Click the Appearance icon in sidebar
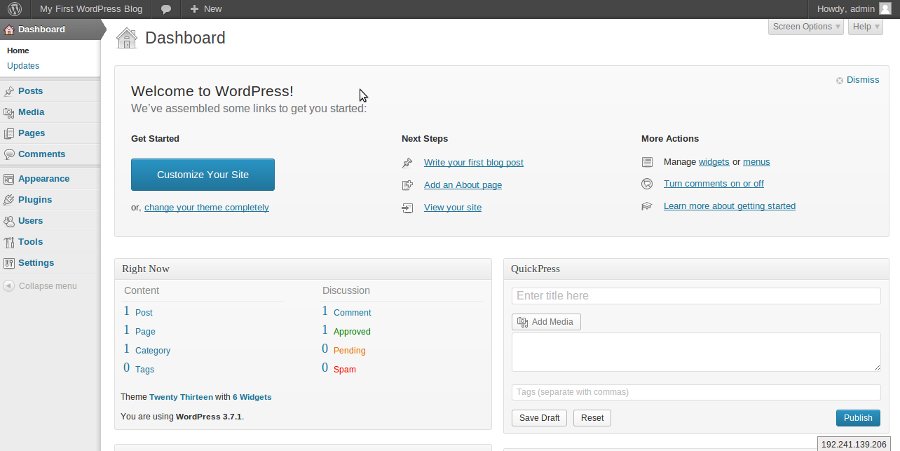The height and width of the screenshot is (451, 900). tap(9, 179)
